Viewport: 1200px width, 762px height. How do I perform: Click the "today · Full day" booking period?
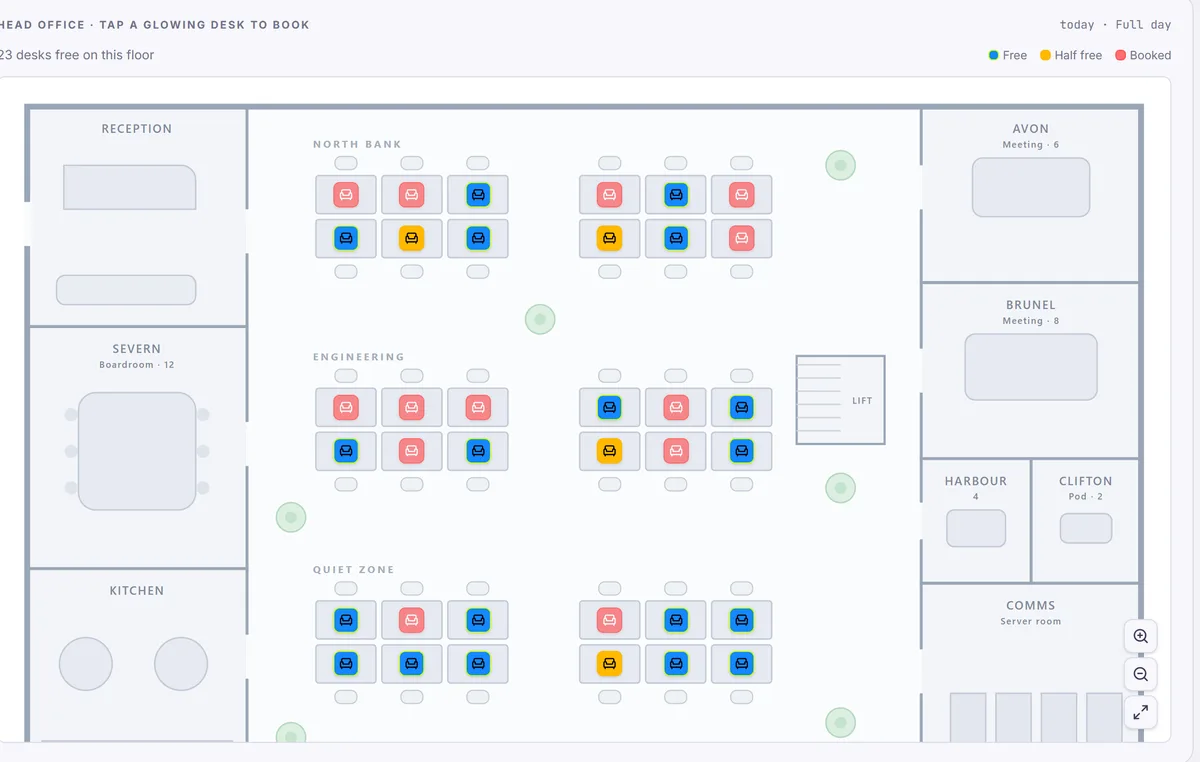tap(1115, 24)
